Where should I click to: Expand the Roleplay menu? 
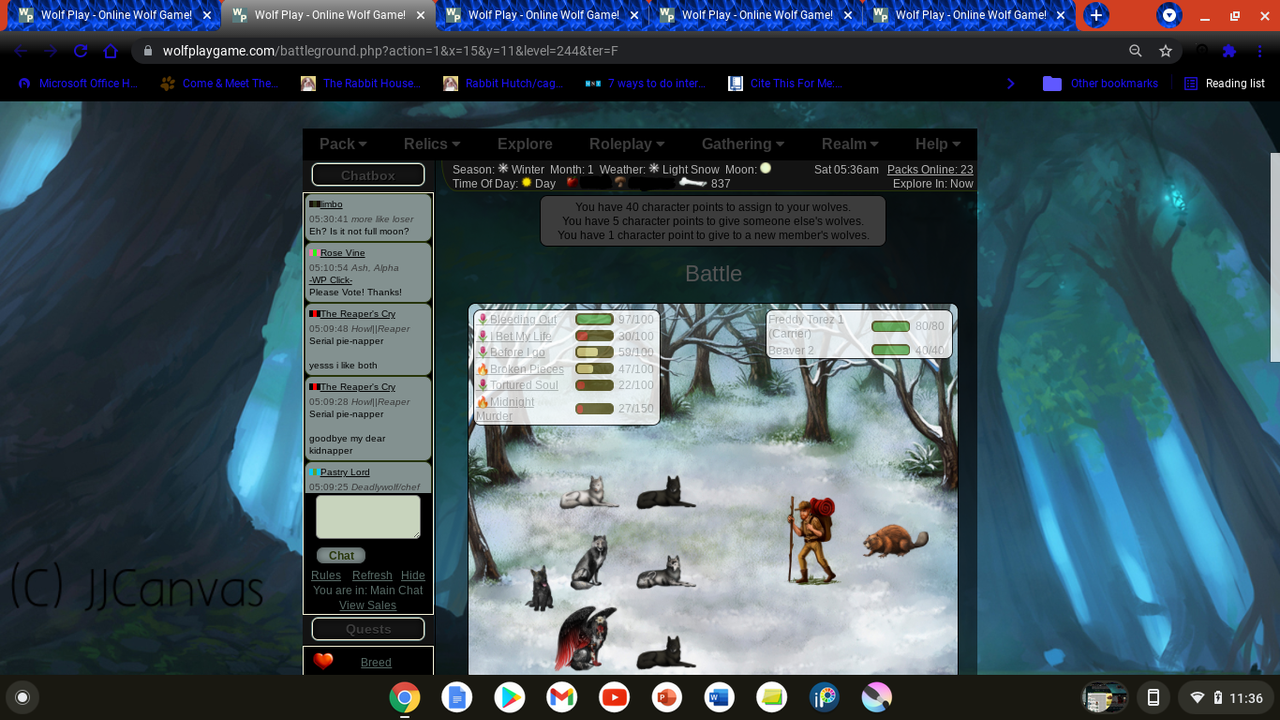coord(627,144)
